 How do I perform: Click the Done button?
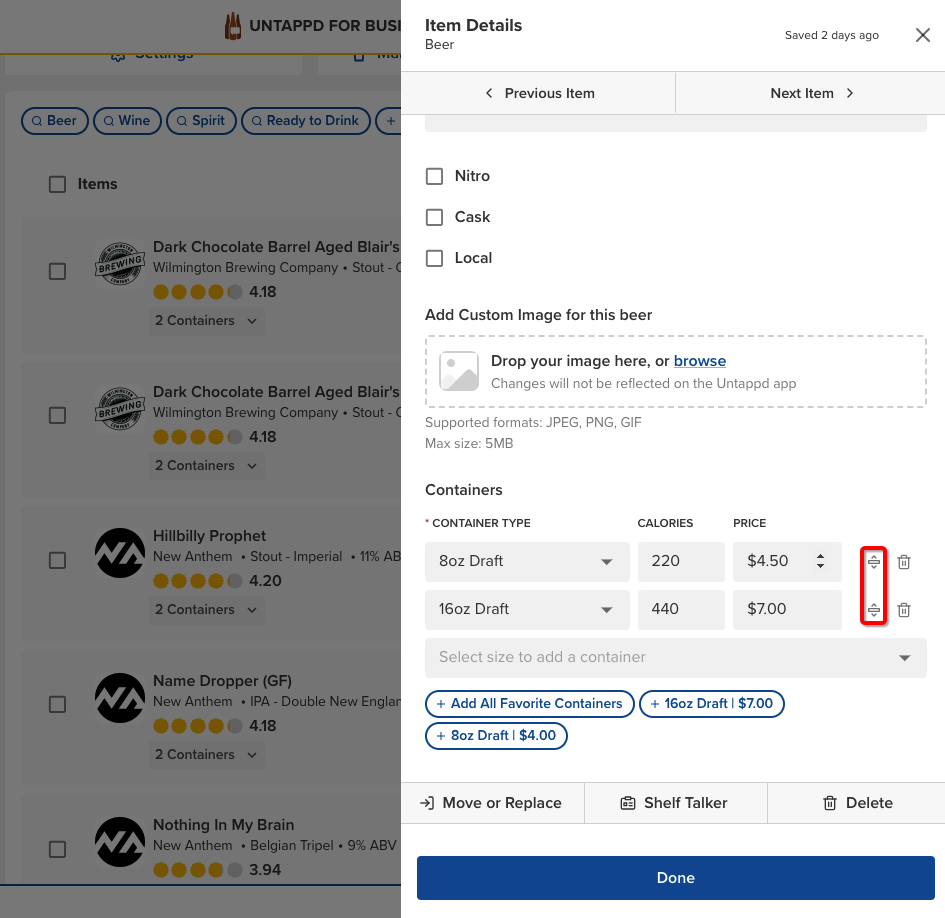pos(676,878)
